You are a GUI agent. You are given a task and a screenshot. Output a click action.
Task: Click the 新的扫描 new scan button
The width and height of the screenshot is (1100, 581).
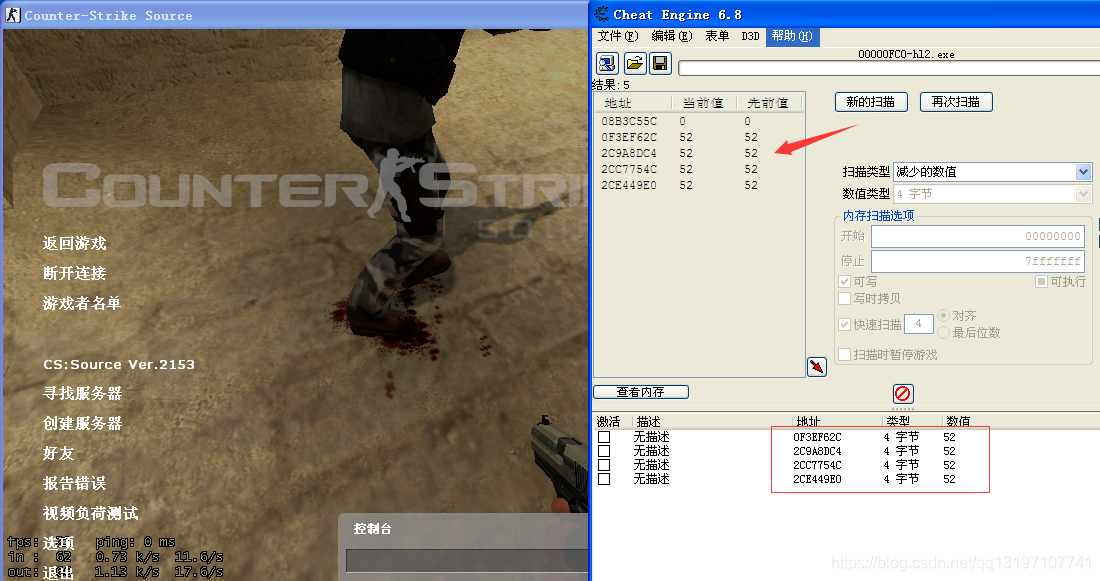click(871, 102)
